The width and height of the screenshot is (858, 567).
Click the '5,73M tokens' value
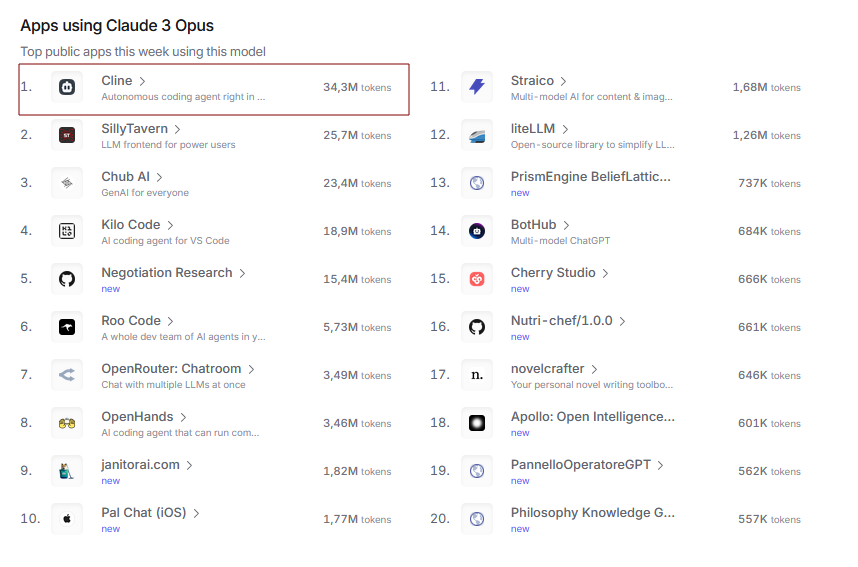pos(357,327)
